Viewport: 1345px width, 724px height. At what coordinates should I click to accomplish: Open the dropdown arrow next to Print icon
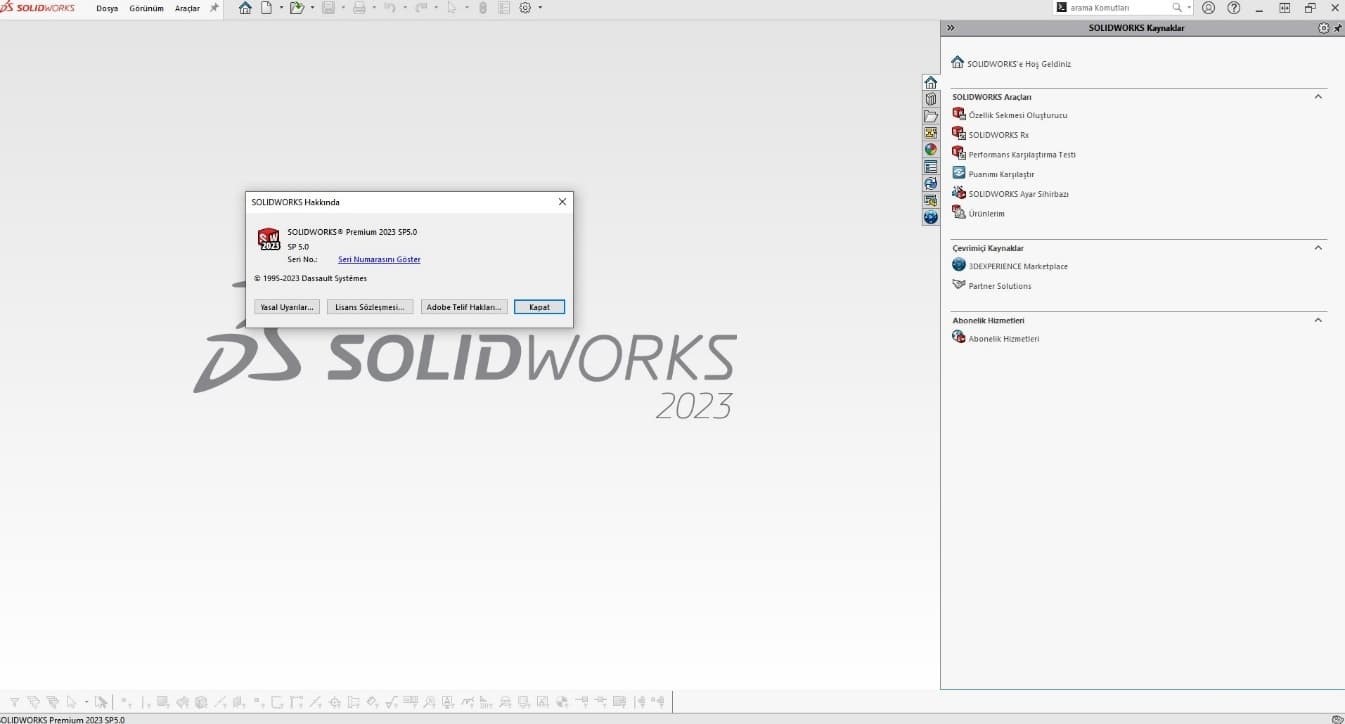(374, 7)
